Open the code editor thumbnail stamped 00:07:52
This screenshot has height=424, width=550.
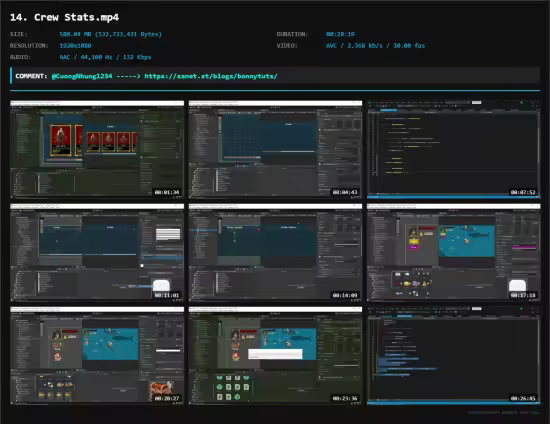(x=454, y=149)
